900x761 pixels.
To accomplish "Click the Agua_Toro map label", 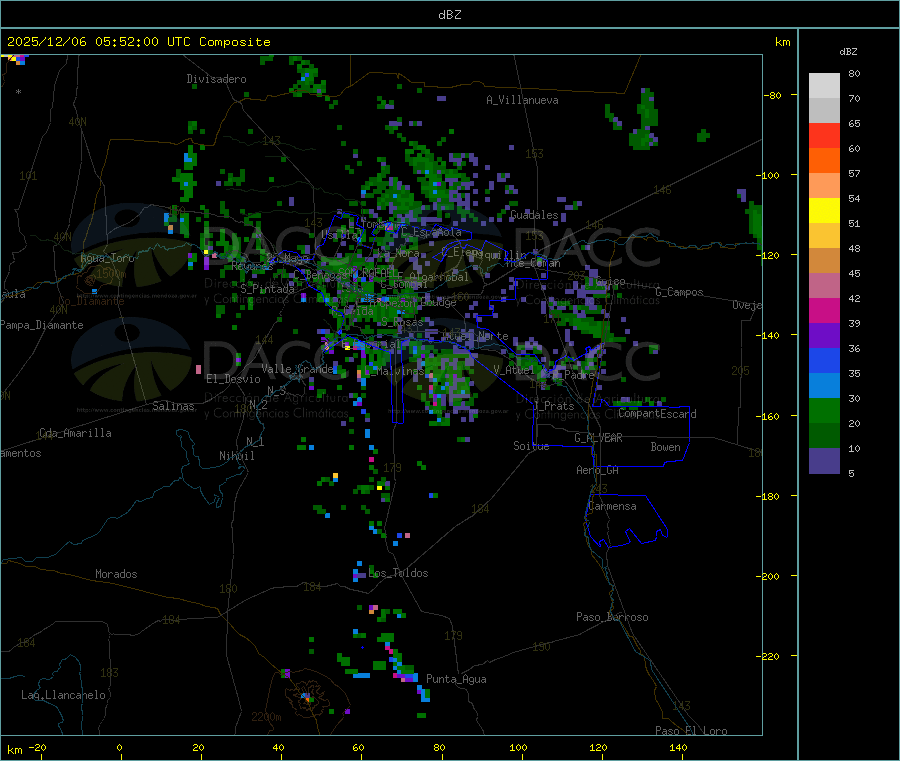I will (x=107, y=258).
